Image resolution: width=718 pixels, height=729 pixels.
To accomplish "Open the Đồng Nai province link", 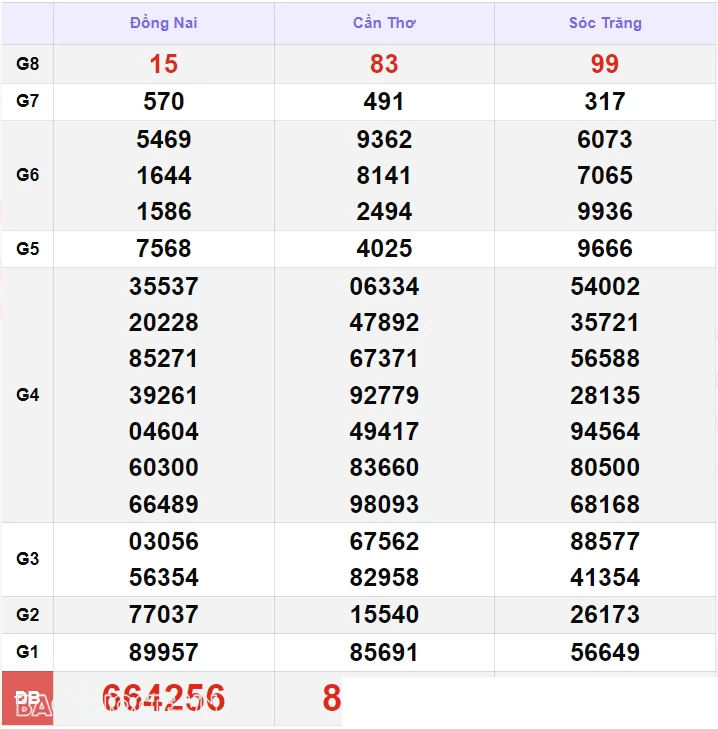I will pyautogui.click(x=163, y=23).
